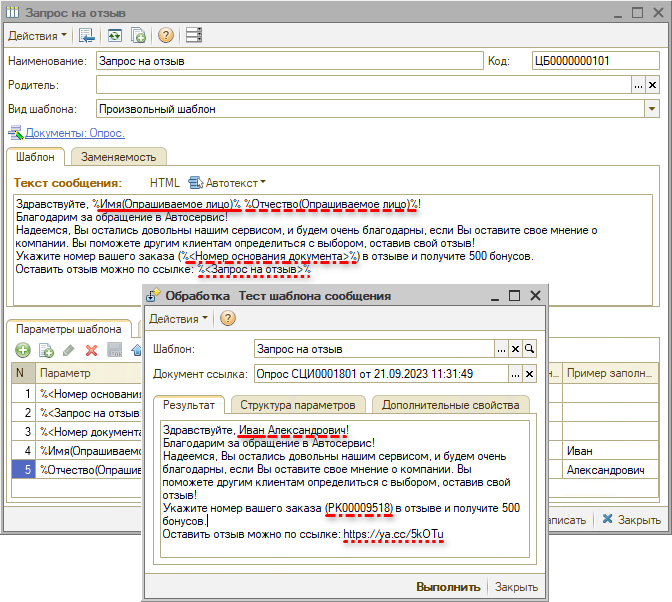The height and width of the screenshot is (602, 672).
Task: Open selection button for Шаблон field
Action: point(501,349)
